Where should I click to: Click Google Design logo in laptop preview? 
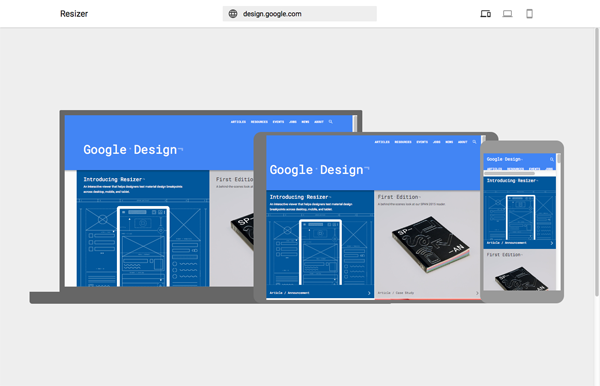pyautogui.click(x=132, y=150)
